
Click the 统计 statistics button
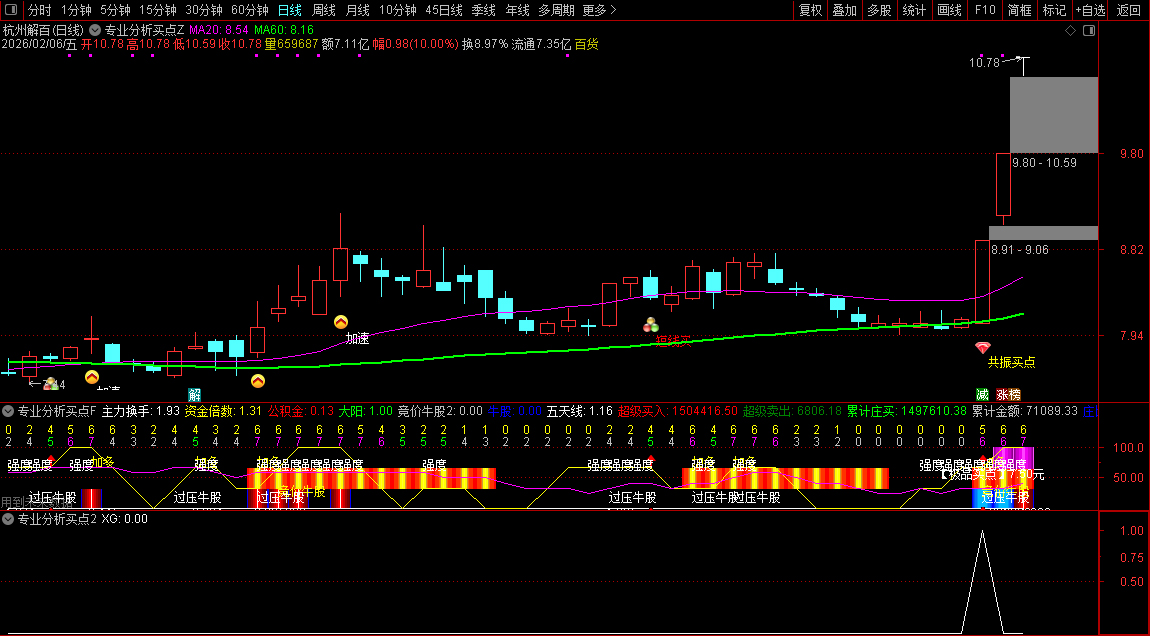[x=914, y=10]
